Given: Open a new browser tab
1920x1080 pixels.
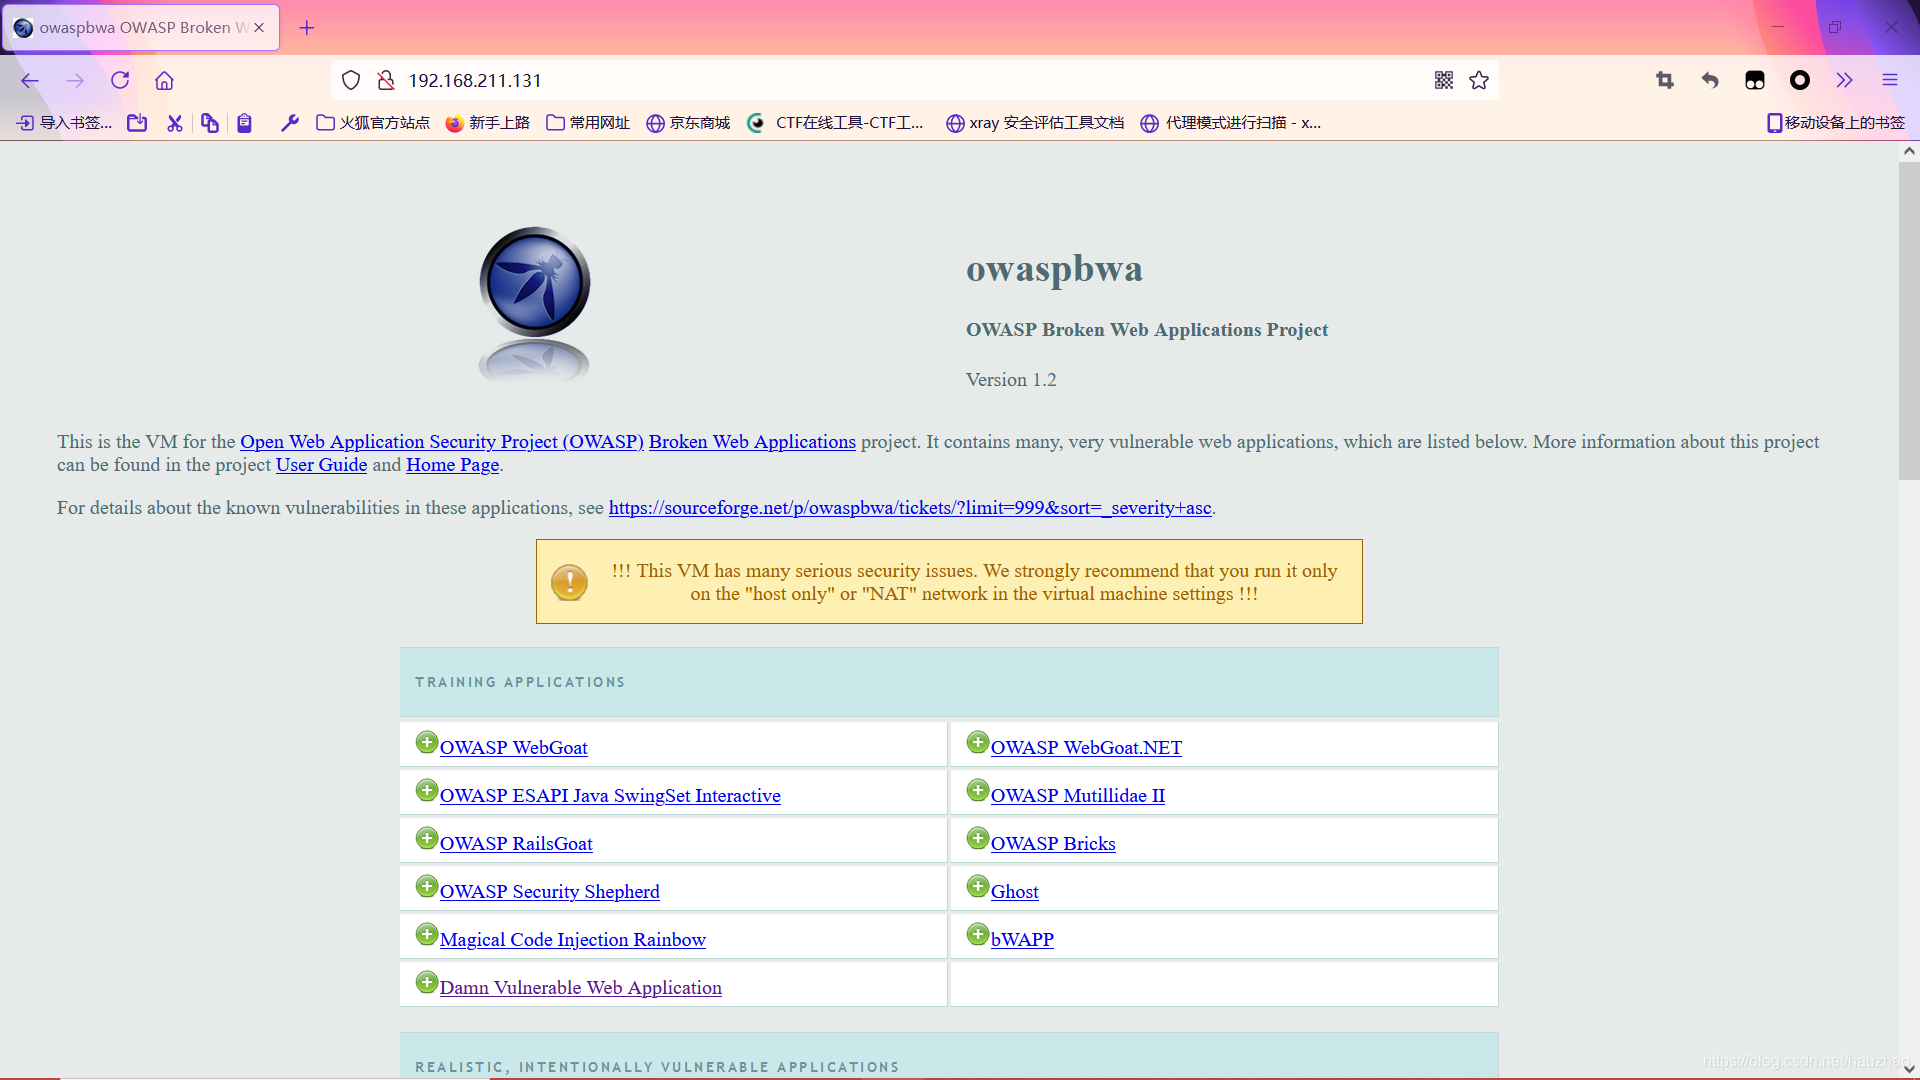Looking at the screenshot, I should coord(307,28).
